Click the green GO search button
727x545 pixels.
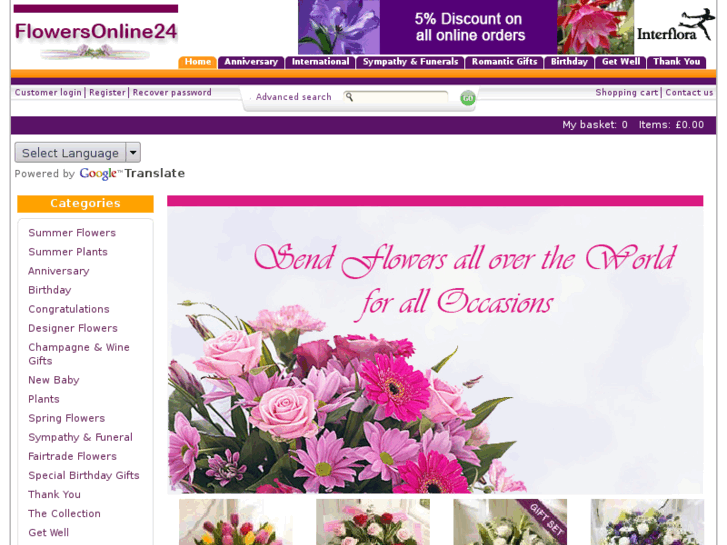coord(467,98)
